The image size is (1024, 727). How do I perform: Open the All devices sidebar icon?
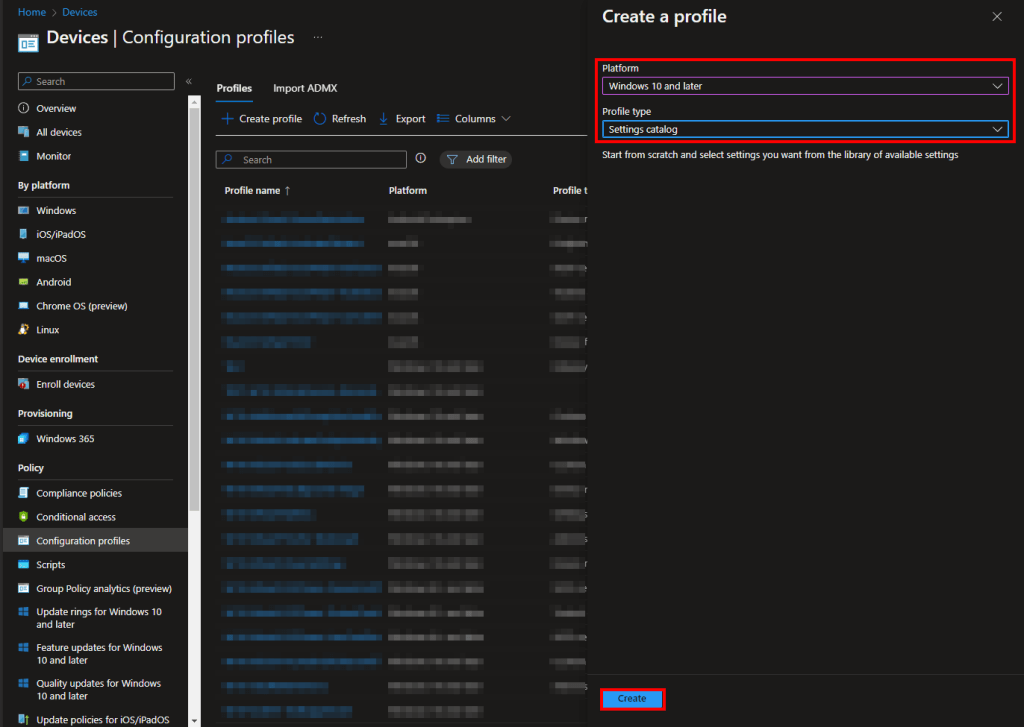click(24, 132)
